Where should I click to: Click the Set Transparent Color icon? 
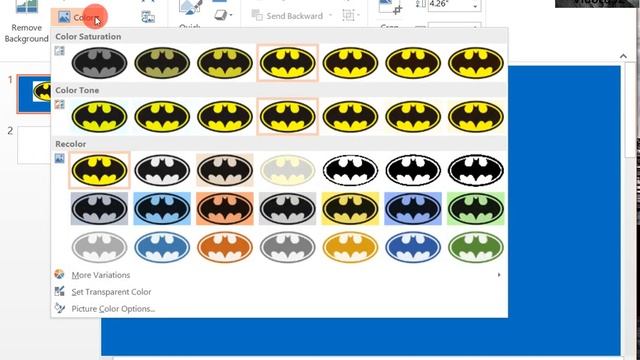pos(60,291)
